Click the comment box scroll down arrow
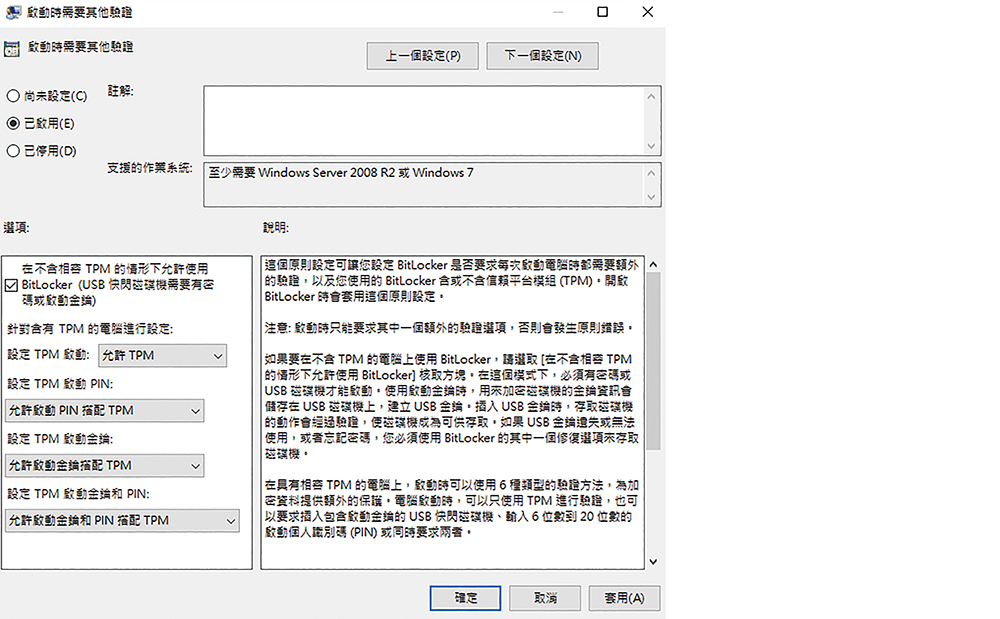Image resolution: width=1000 pixels, height=619 pixels. pyautogui.click(x=651, y=146)
